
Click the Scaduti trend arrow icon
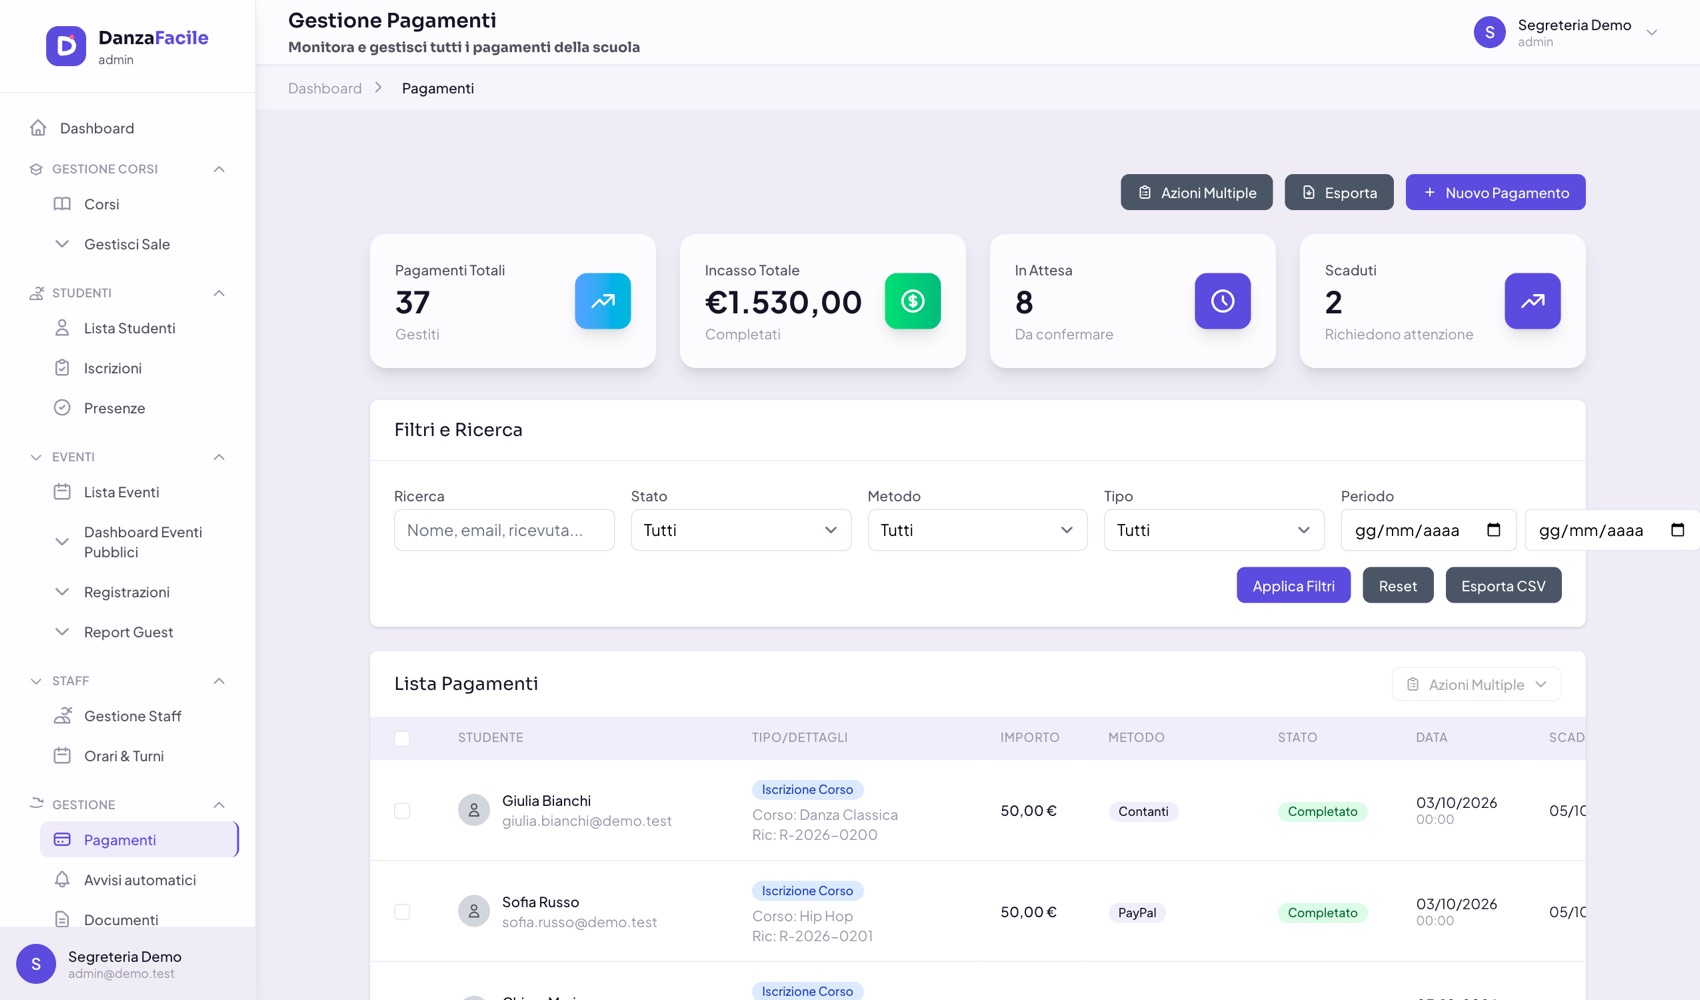[1533, 301]
